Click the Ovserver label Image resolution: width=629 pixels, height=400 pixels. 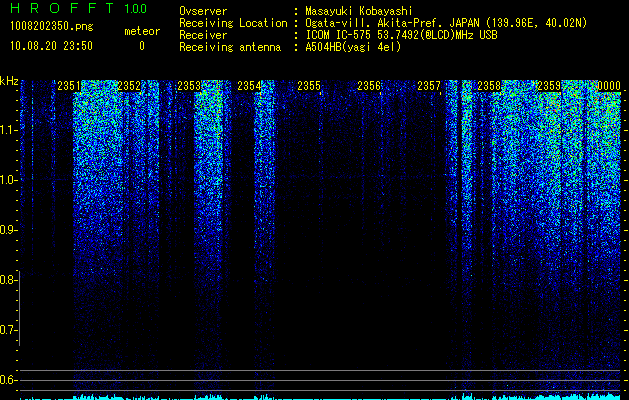203,11
